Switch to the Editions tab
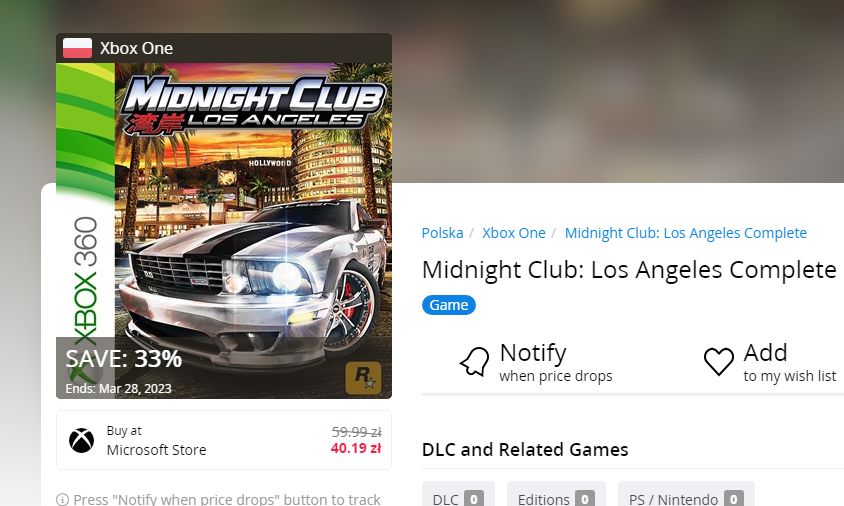 (556, 496)
